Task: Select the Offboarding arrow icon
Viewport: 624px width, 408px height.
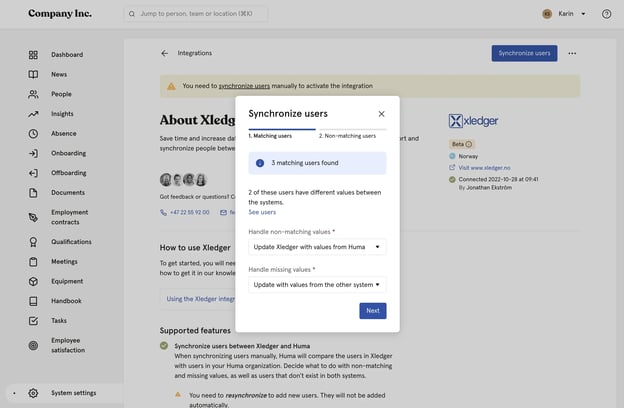Action: [33, 173]
